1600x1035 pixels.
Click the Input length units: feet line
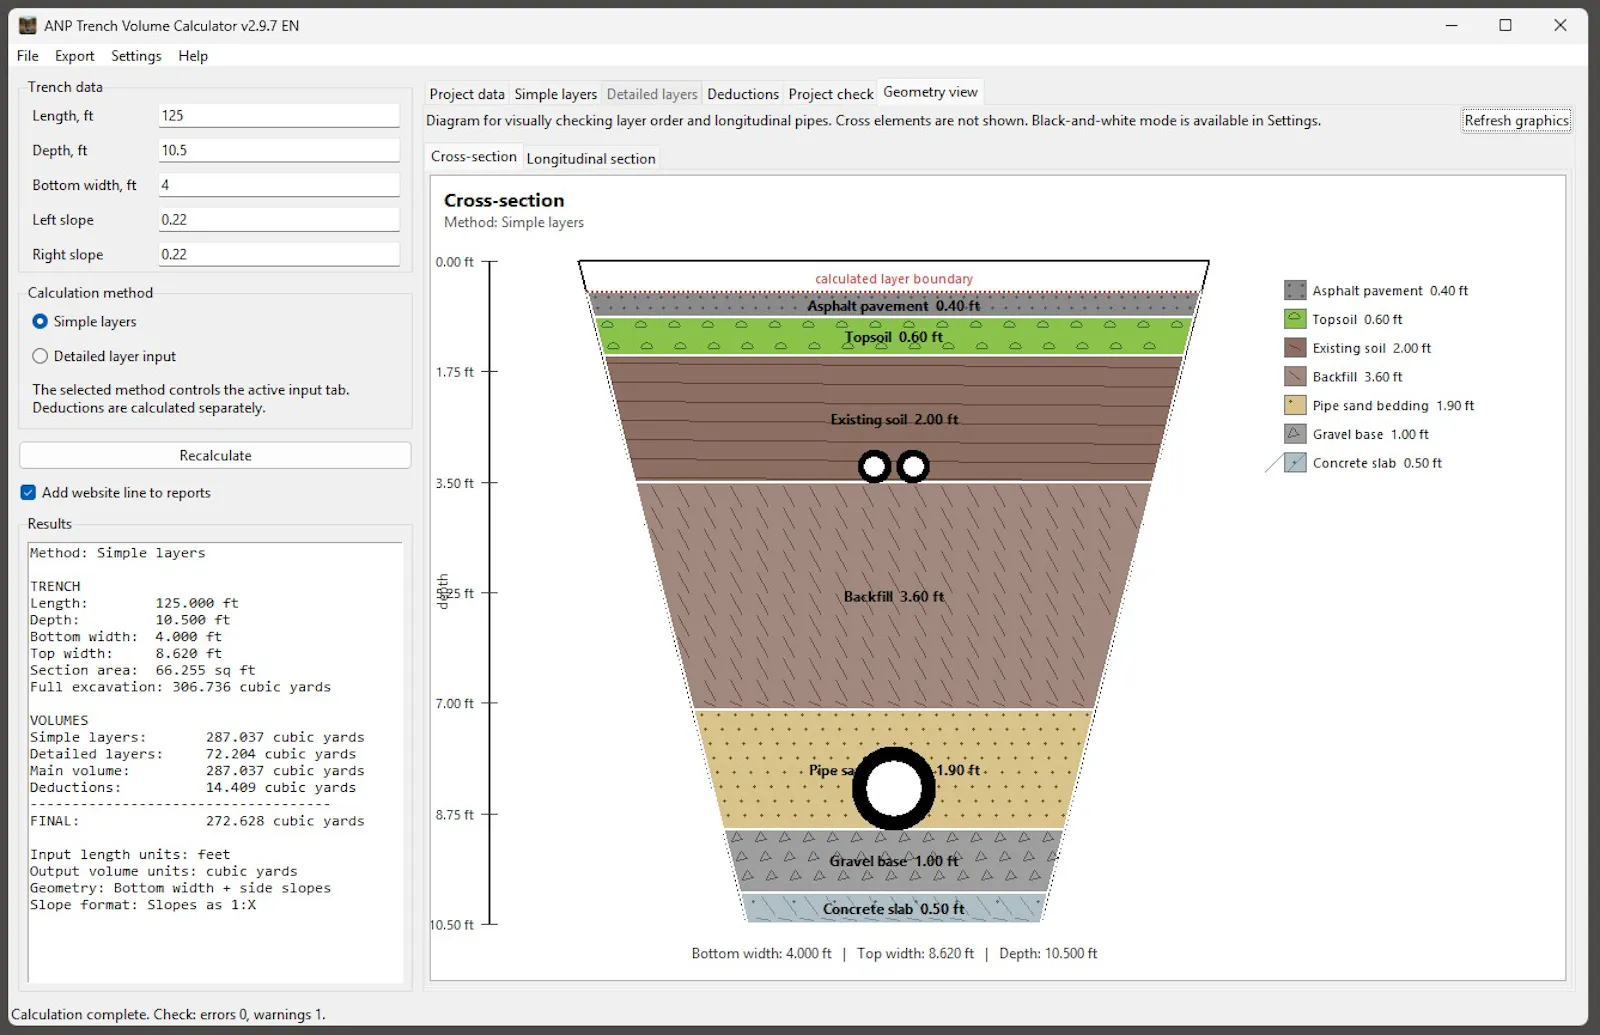click(130, 854)
